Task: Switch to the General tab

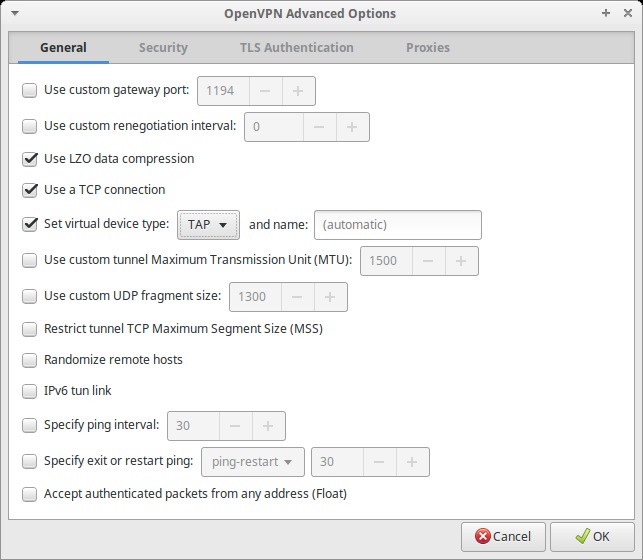Action: [x=63, y=48]
